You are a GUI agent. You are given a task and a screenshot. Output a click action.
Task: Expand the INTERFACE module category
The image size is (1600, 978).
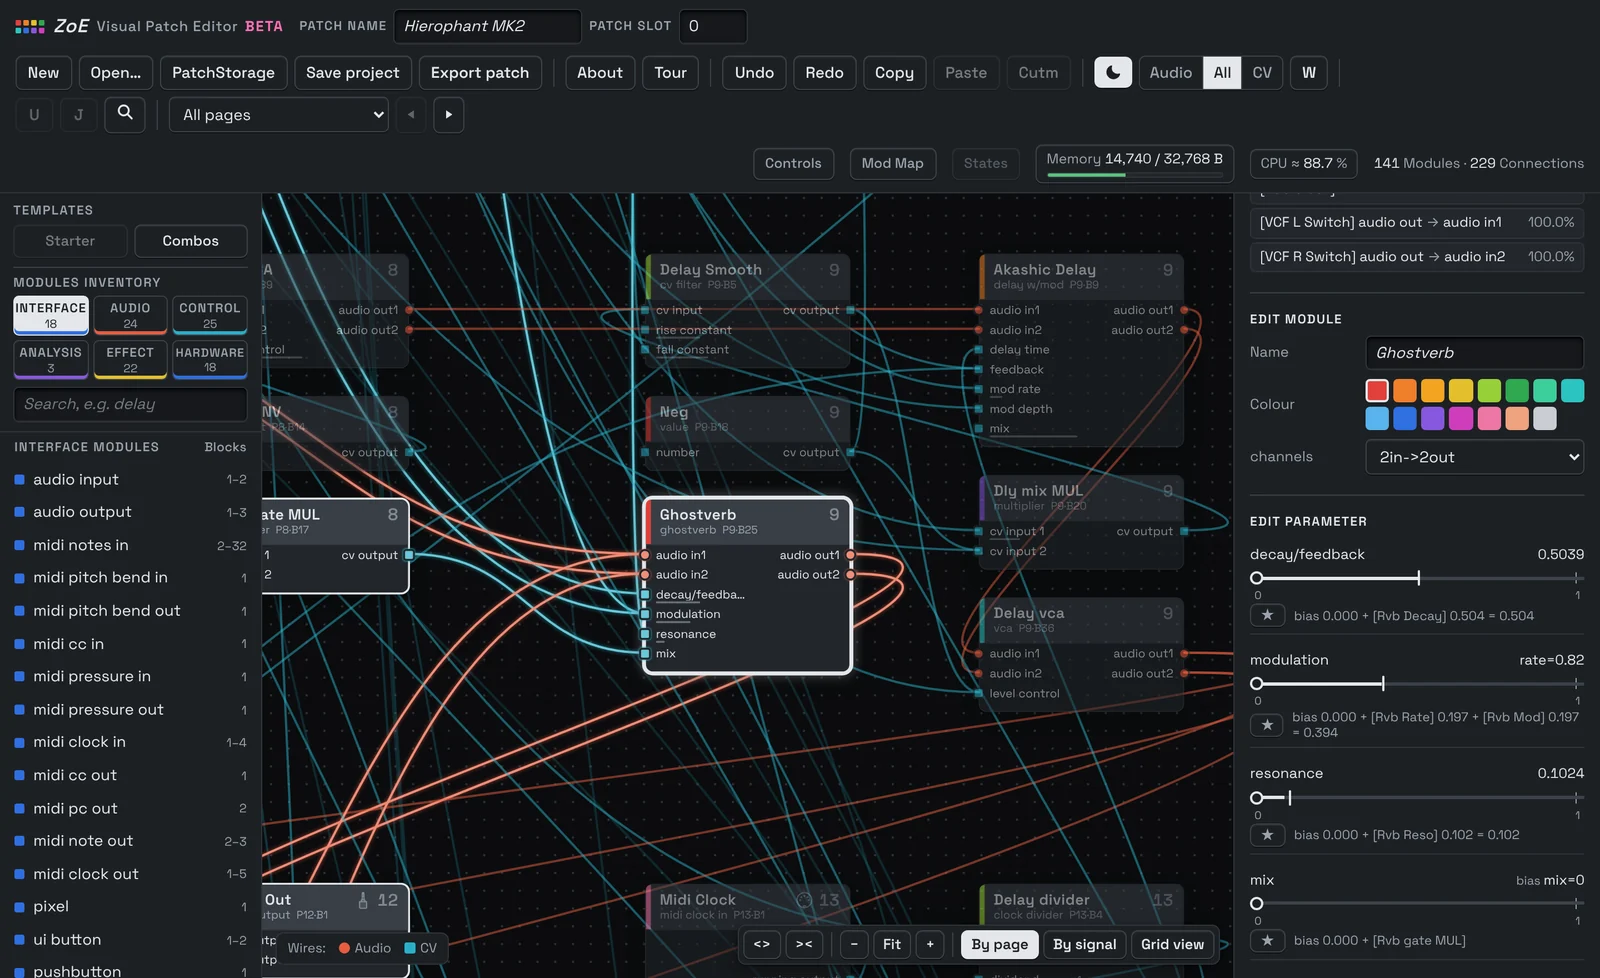[x=51, y=315]
